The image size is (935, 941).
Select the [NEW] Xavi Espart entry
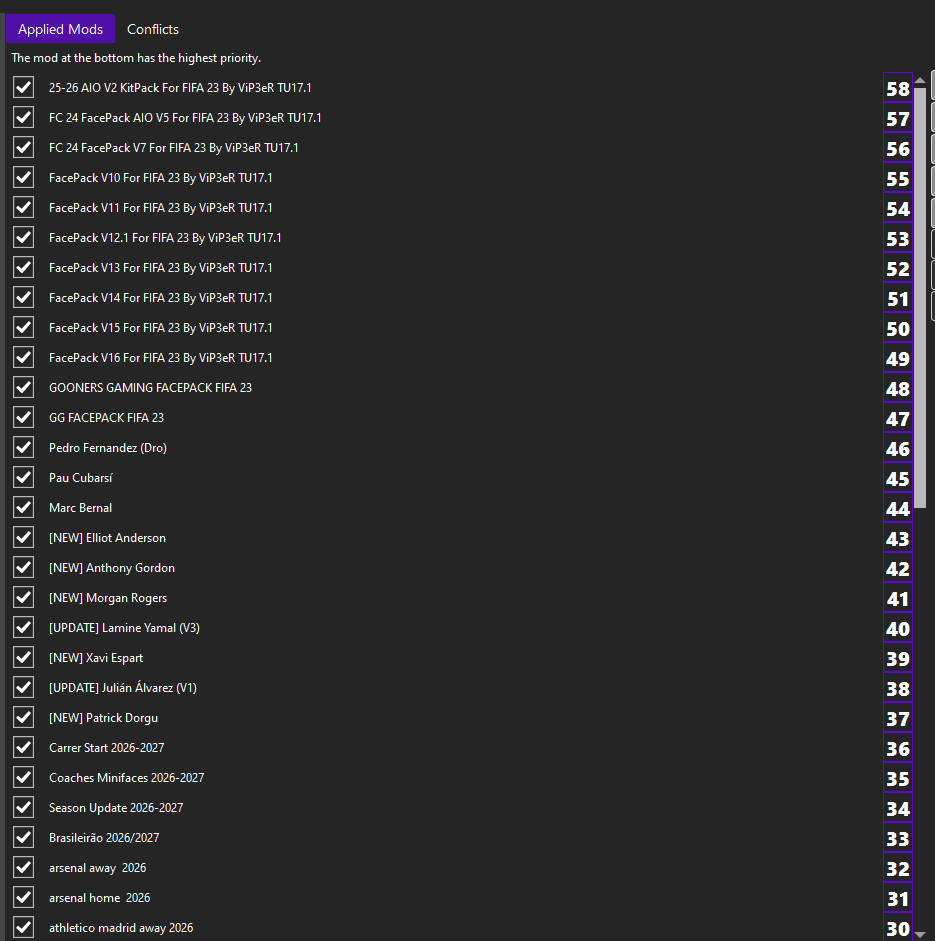click(96, 658)
